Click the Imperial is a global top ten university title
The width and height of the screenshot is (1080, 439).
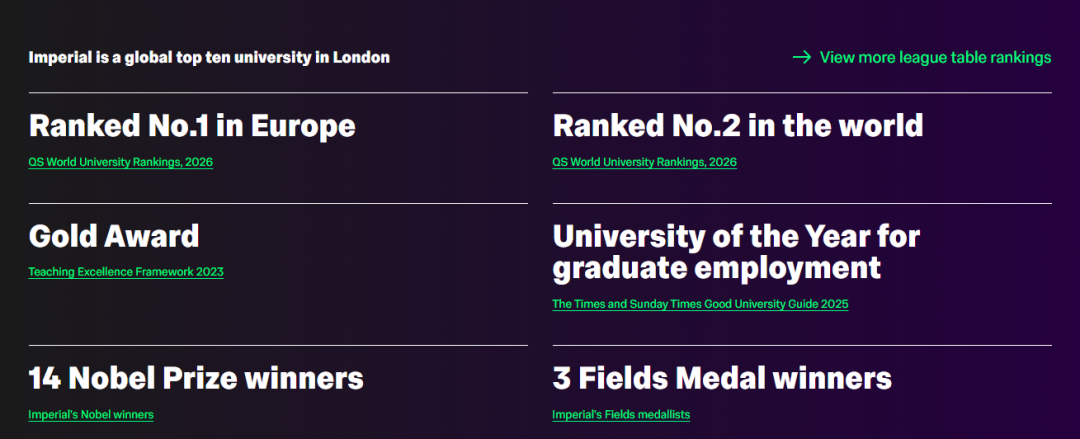click(209, 57)
